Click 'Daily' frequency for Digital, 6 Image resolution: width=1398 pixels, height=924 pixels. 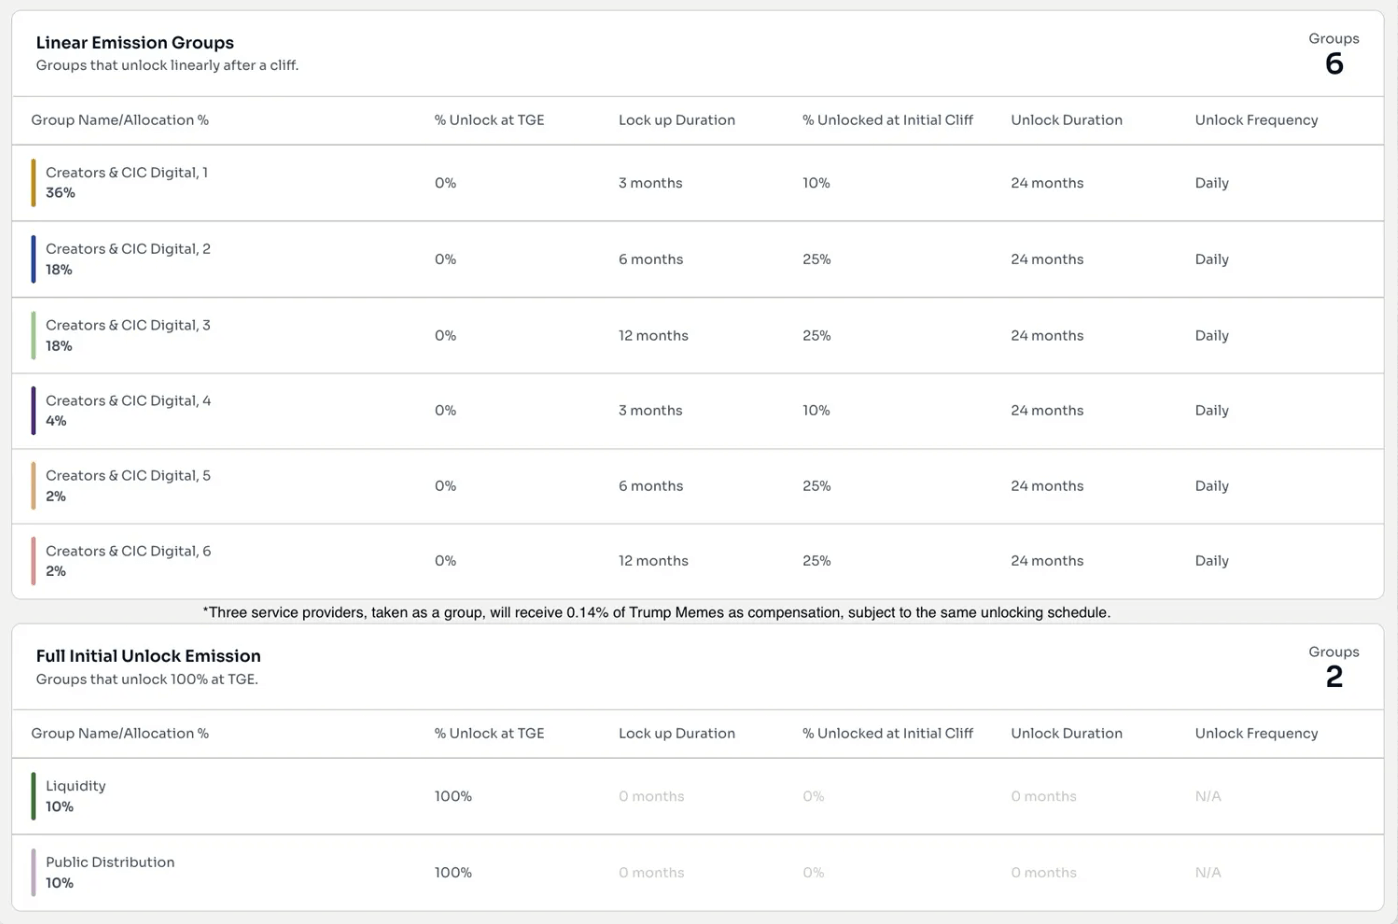(x=1212, y=561)
